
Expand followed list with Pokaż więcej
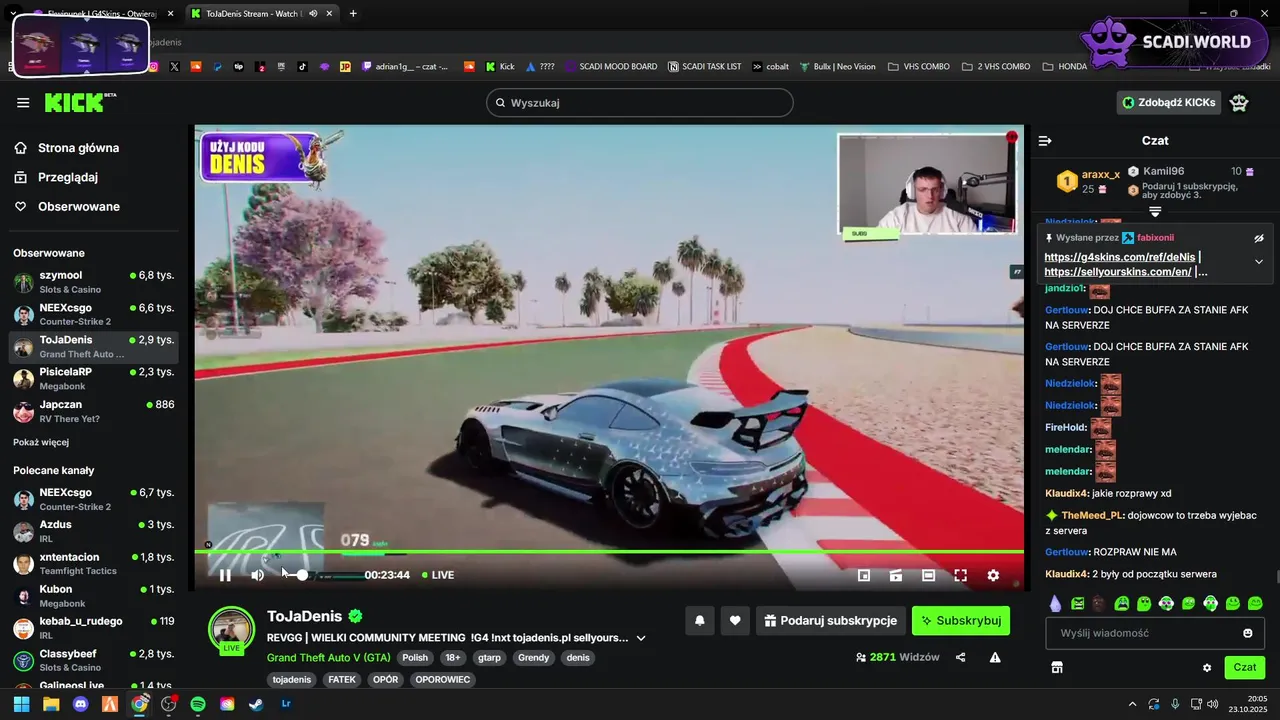pos(41,442)
